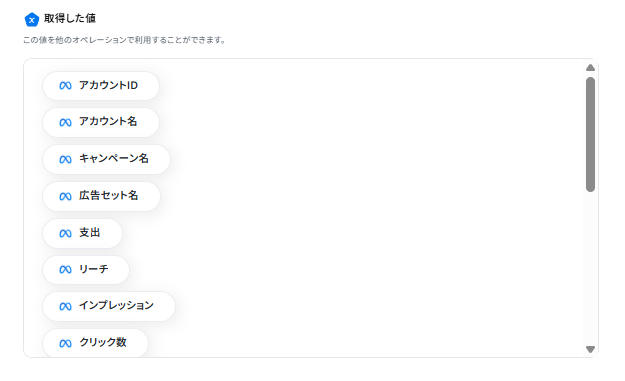Click the Meta icon beside アカウント名
Screen dimensions: 625x381
65,122
